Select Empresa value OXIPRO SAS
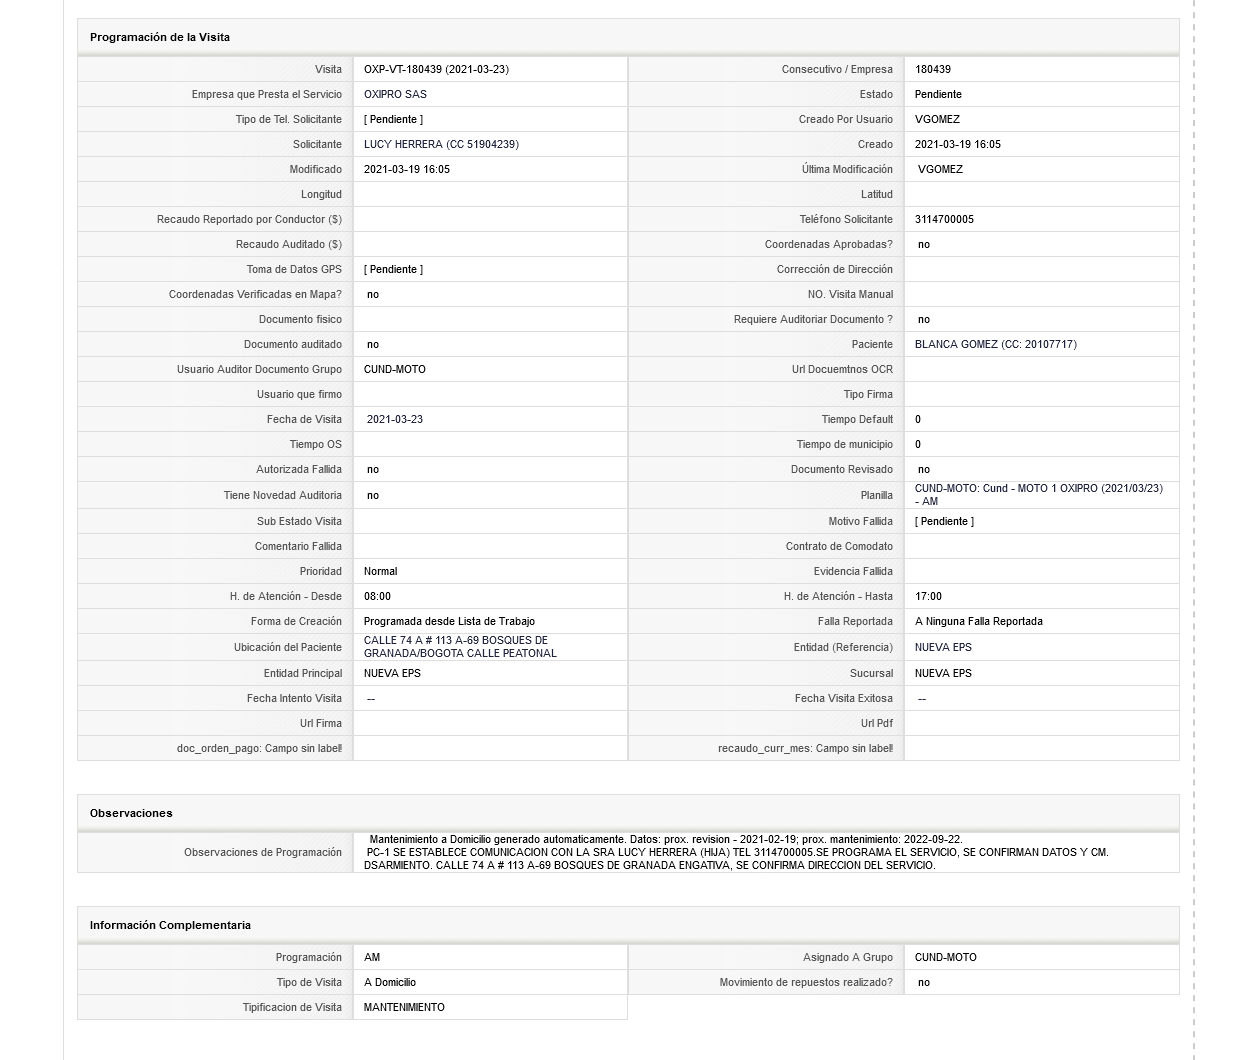 (x=395, y=94)
